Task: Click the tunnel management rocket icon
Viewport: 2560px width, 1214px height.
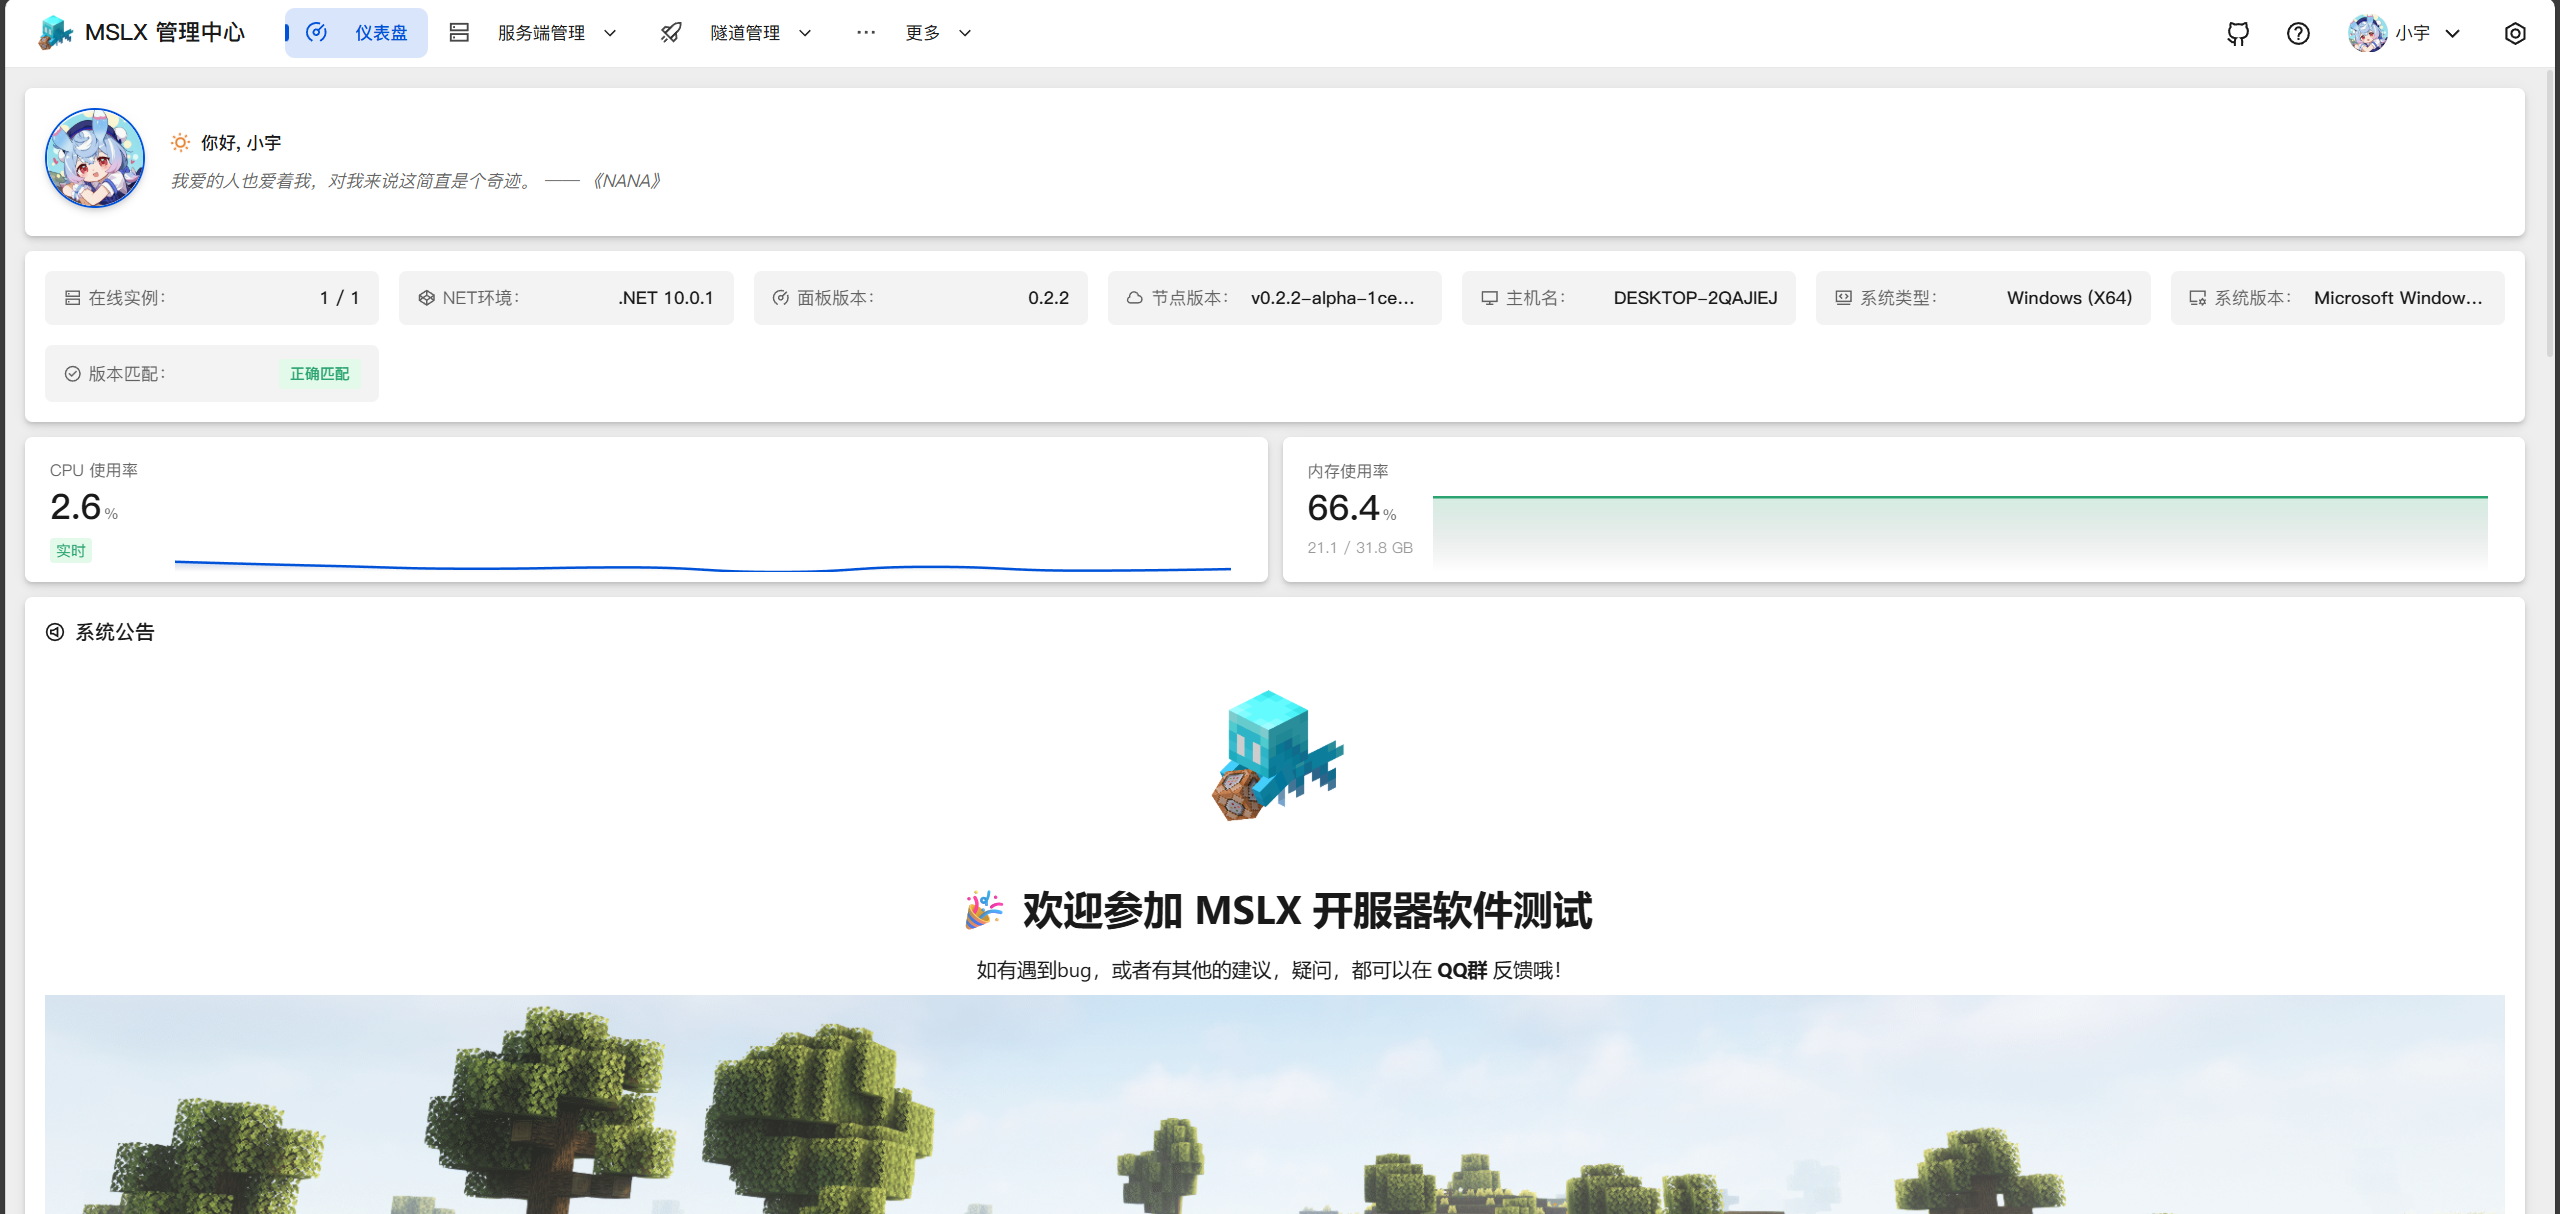Action: (x=671, y=33)
